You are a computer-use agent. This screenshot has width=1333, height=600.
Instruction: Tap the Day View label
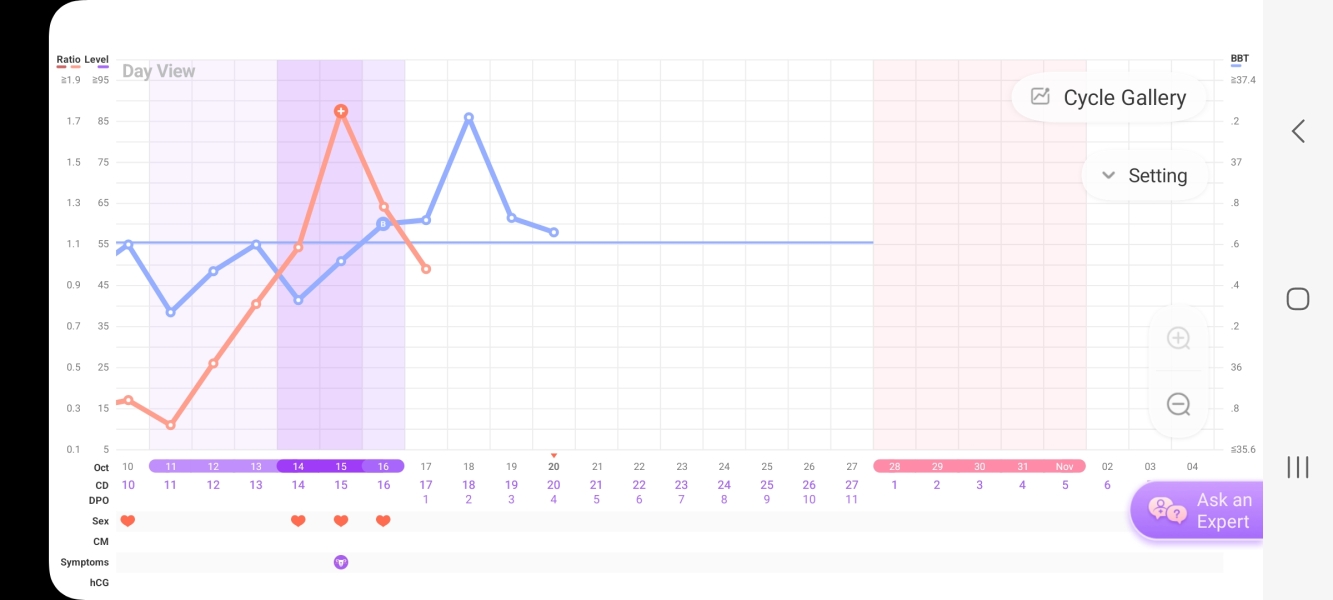[x=159, y=71]
